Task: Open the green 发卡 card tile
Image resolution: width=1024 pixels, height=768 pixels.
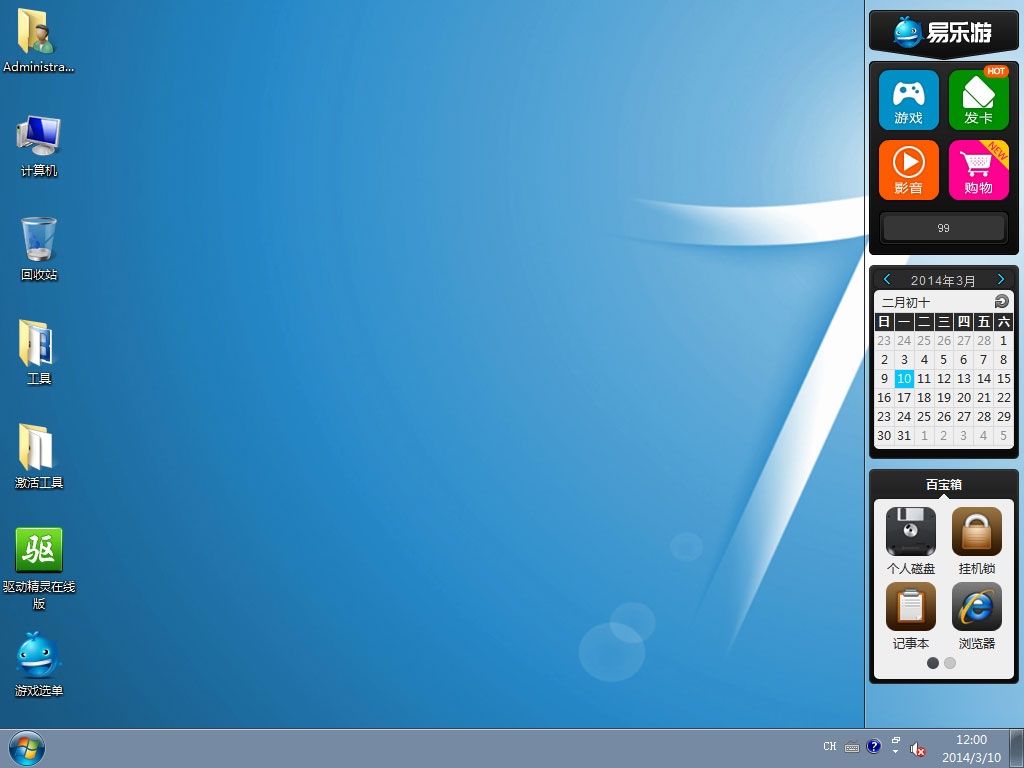Action: coord(978,100)
